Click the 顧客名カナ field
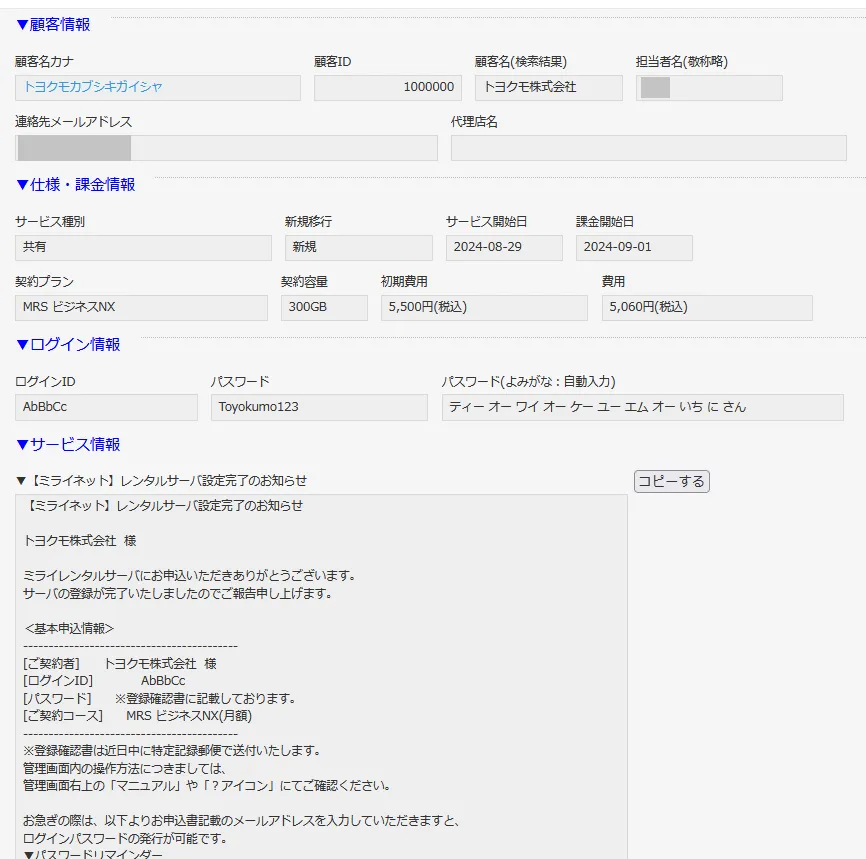Screen dimensions: 866x859 point(158,88)
